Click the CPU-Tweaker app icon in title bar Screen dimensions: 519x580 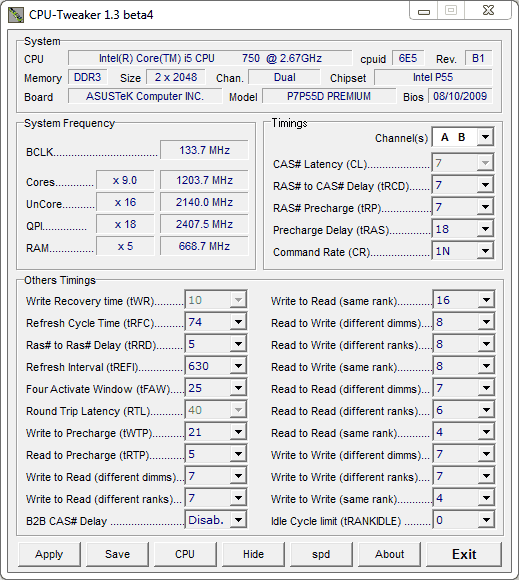pyautogui.click(x=16, y=14)
